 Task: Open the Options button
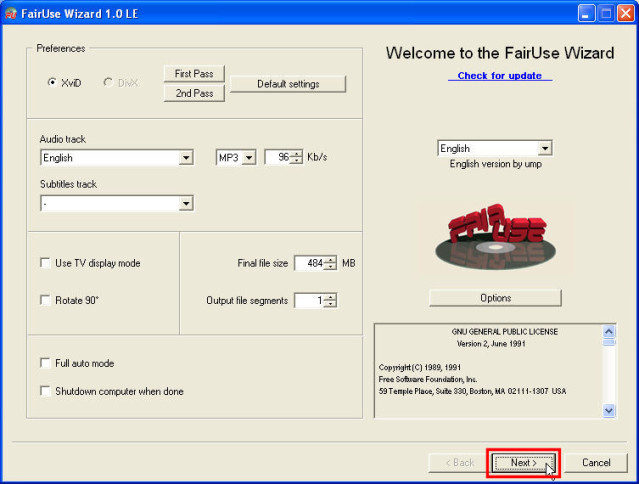pyautogui.click(x=495, y=298)
